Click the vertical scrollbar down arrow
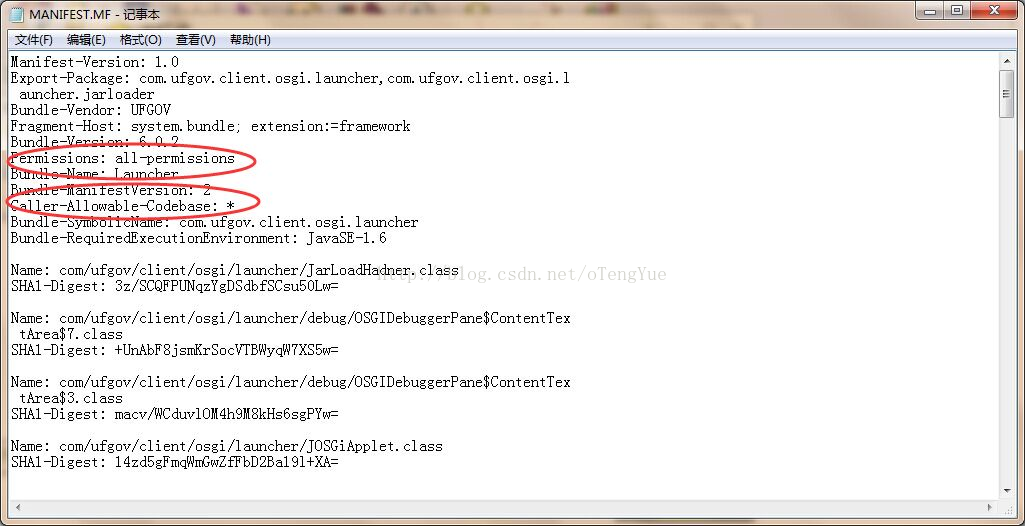This screenshot has height=526, width=1025. 1006,491
